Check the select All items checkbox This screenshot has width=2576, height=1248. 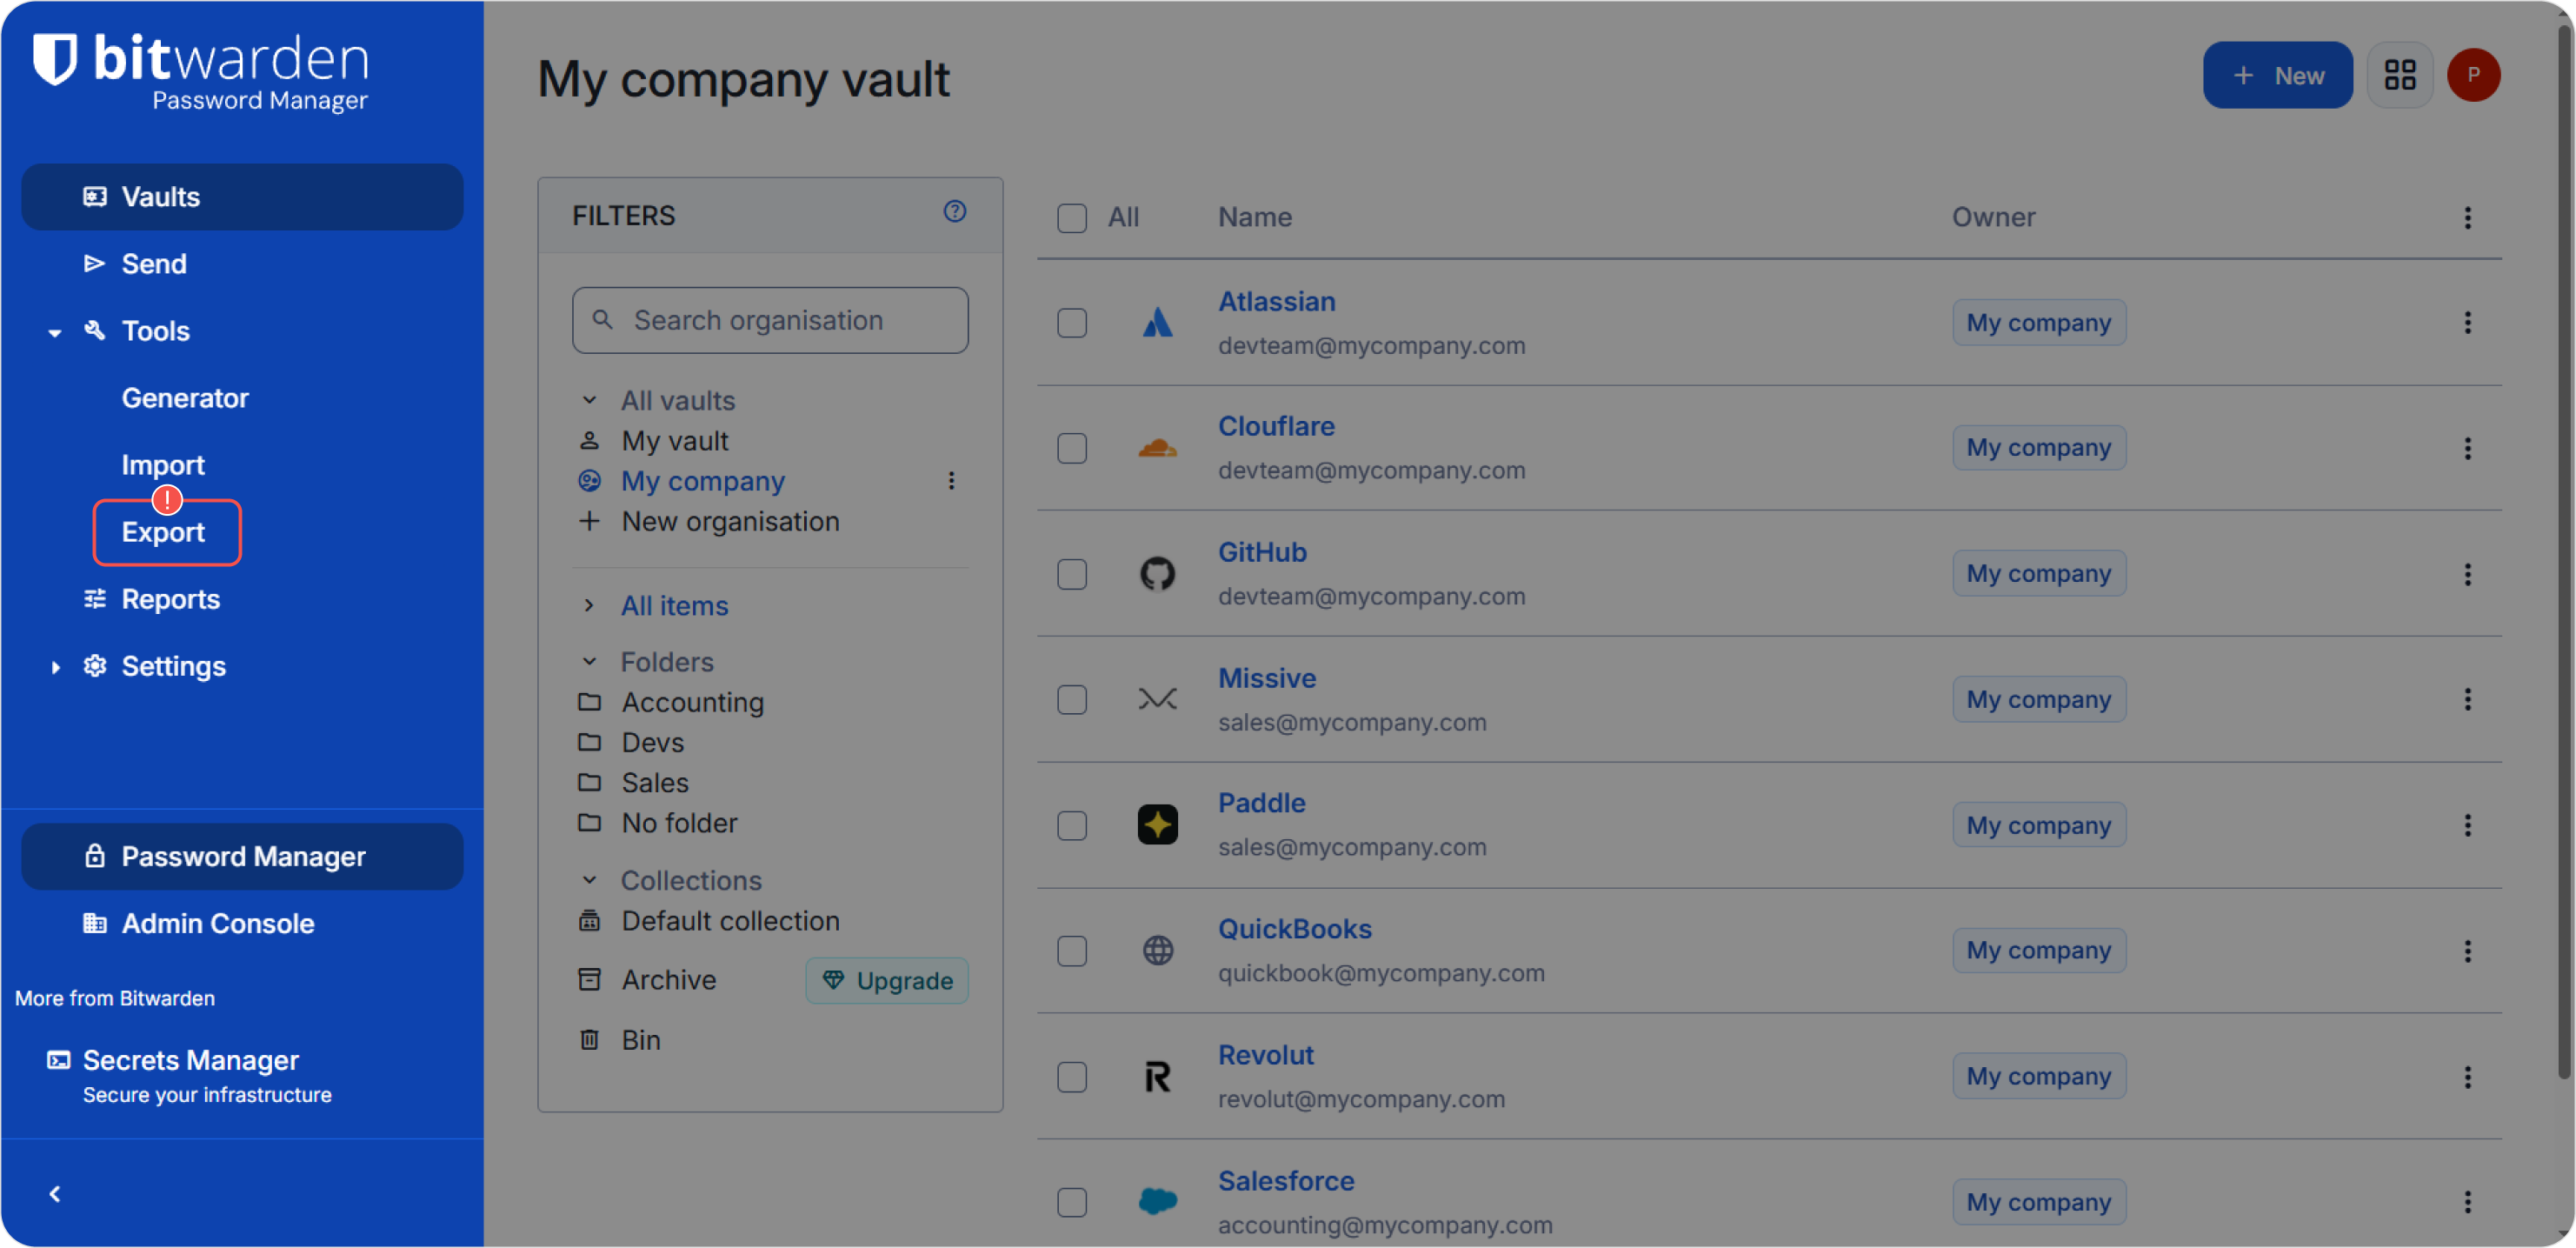[x=1072, y=218]
